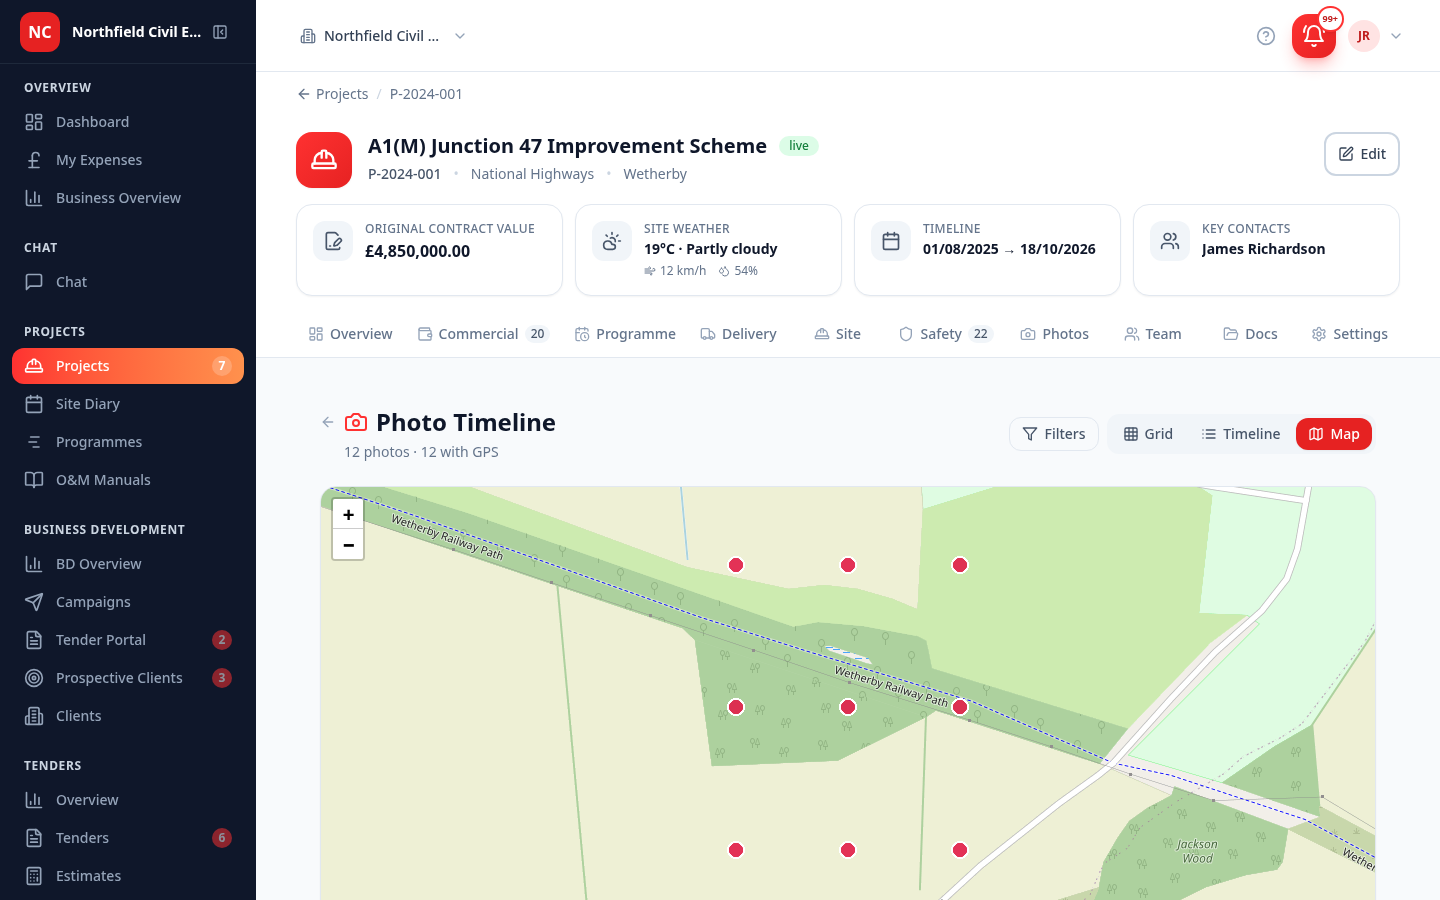Viewport: 1440px width, 900px height.
Task: Switch to the Safety tab
Action: [x=945, y=334]
